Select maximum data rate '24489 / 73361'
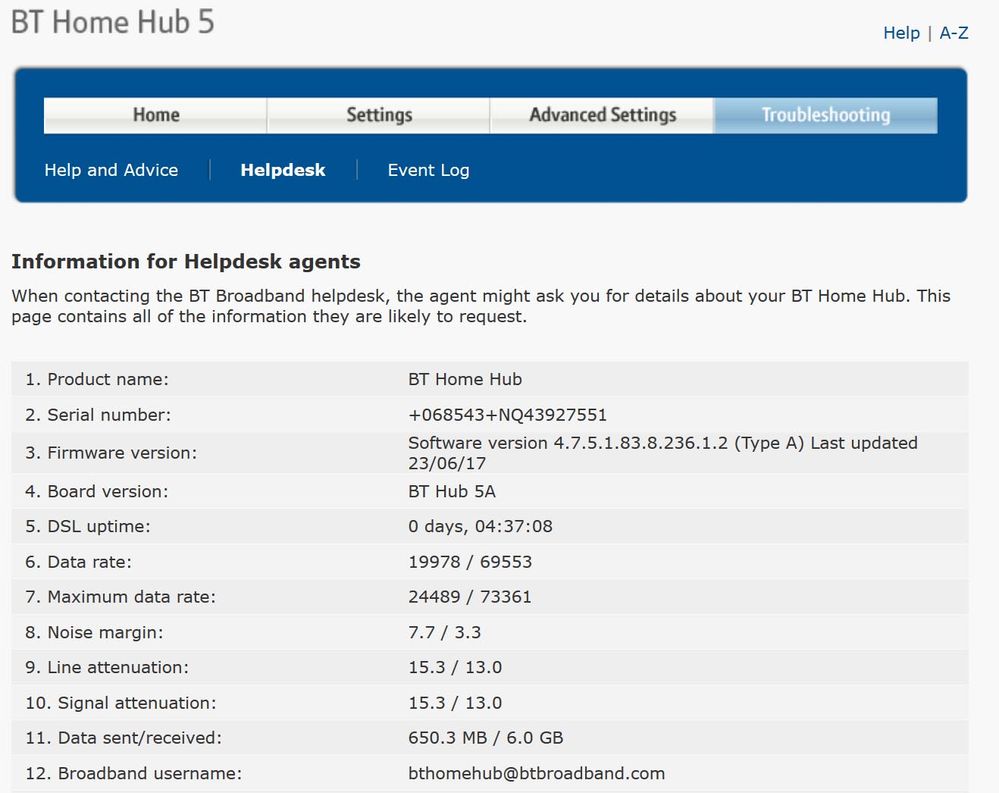This screenshot has width=999, height=793. point(470,597)
